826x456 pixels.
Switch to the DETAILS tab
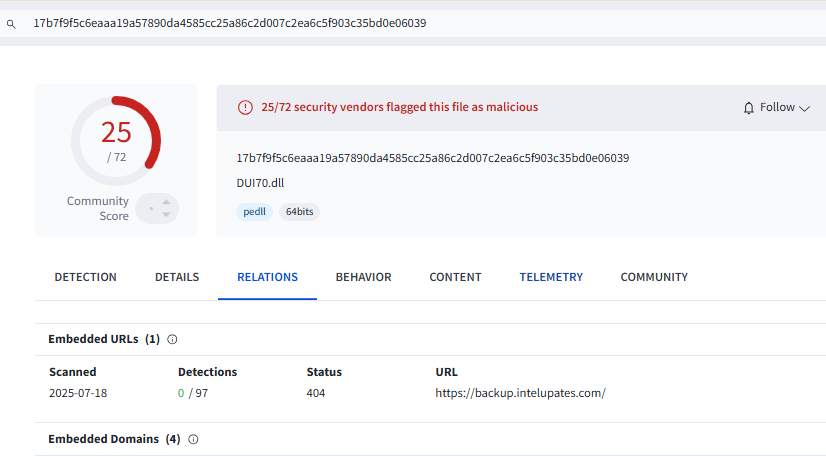tap(177, 277)
